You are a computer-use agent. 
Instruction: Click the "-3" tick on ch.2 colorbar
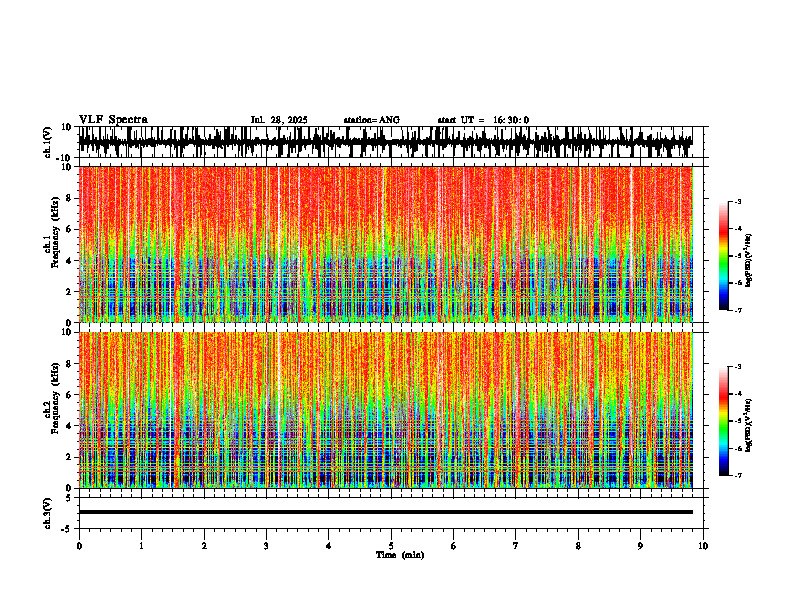tap(737, 367)
